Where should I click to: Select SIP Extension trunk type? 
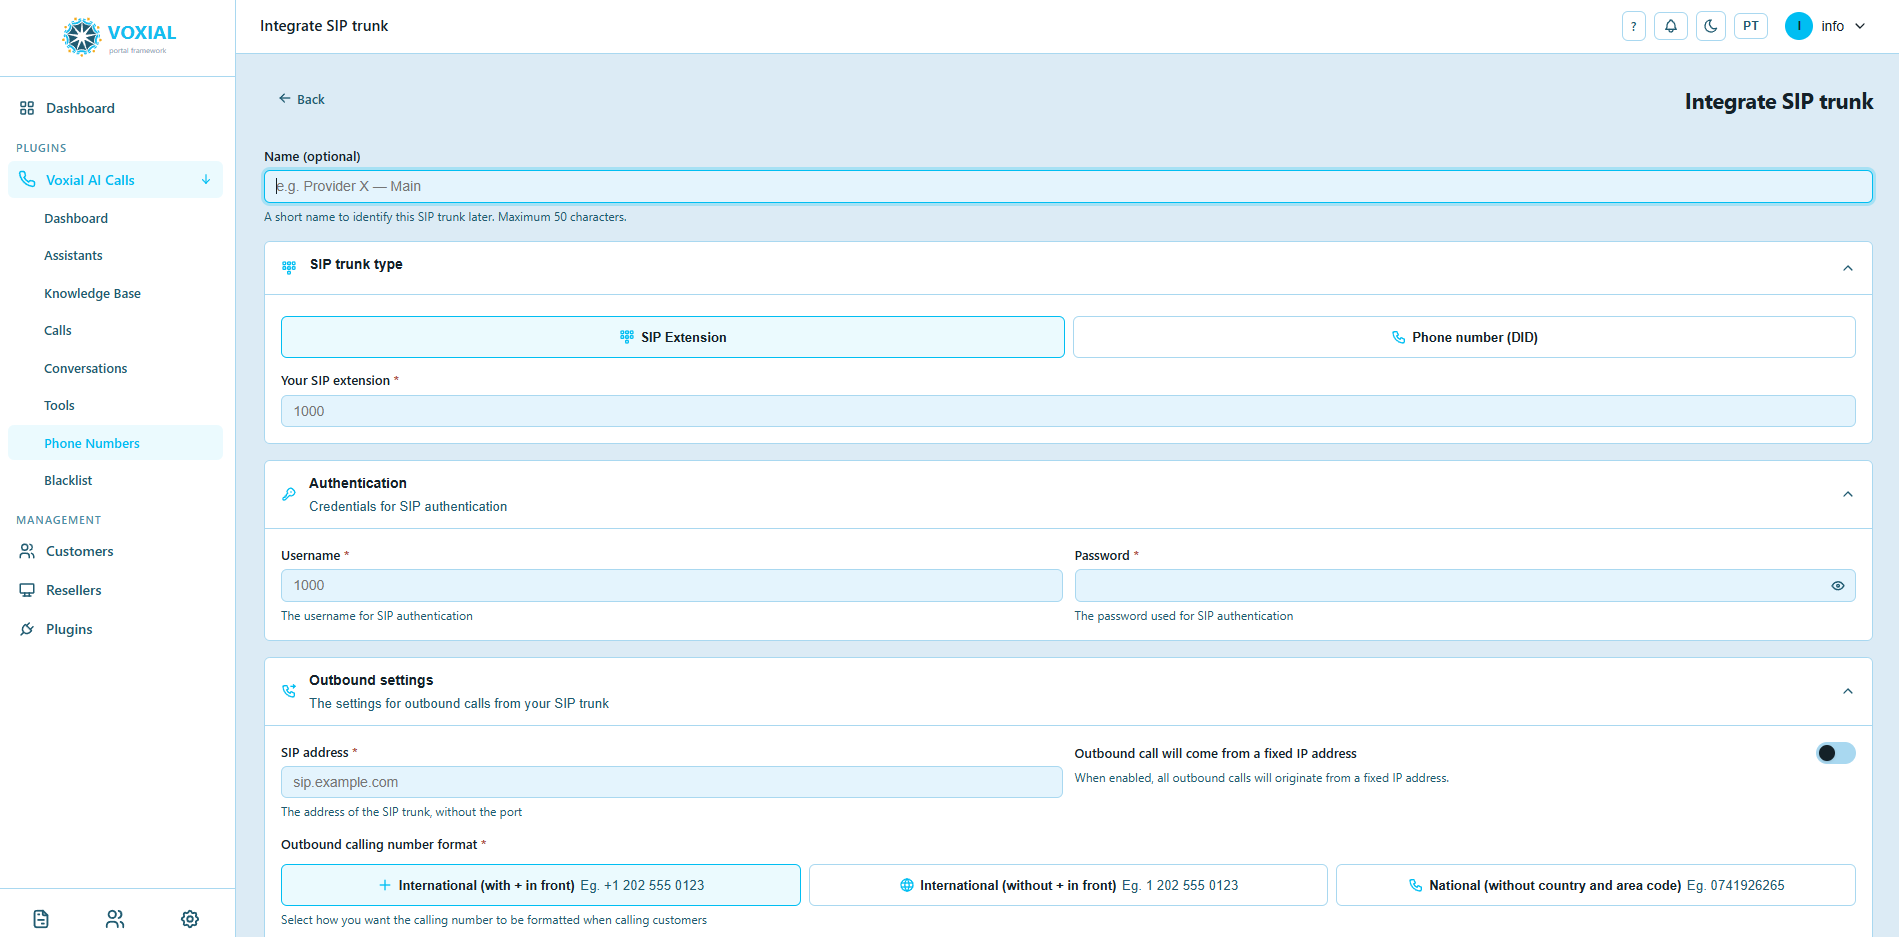673,337
